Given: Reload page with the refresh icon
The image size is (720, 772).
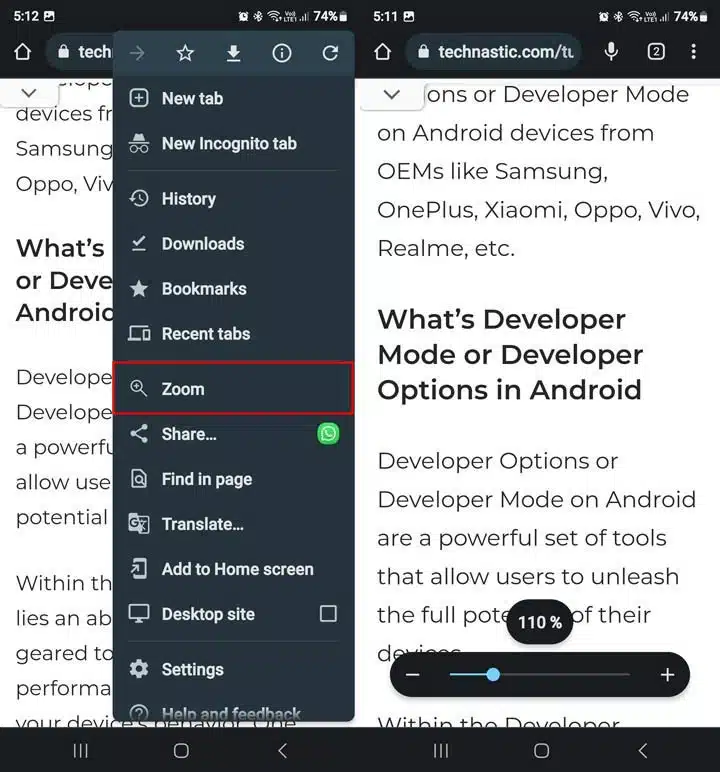Looking at the screenshot, I should [330, 53].
